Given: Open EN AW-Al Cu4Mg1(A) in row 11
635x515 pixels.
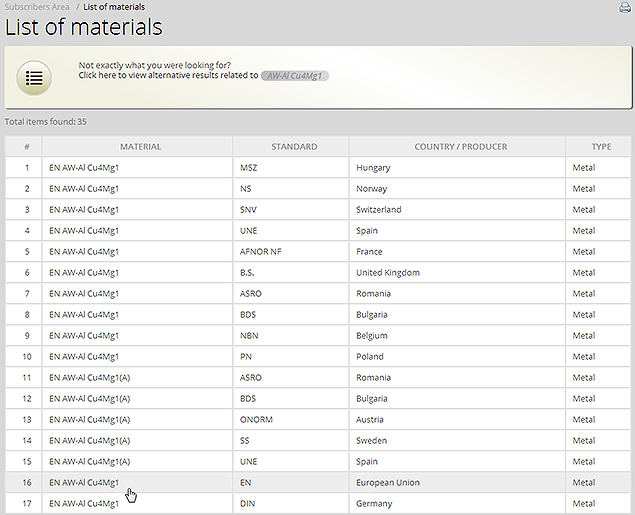Looking at the screenshot, I should pyautogui.click(x=89, y=378).
